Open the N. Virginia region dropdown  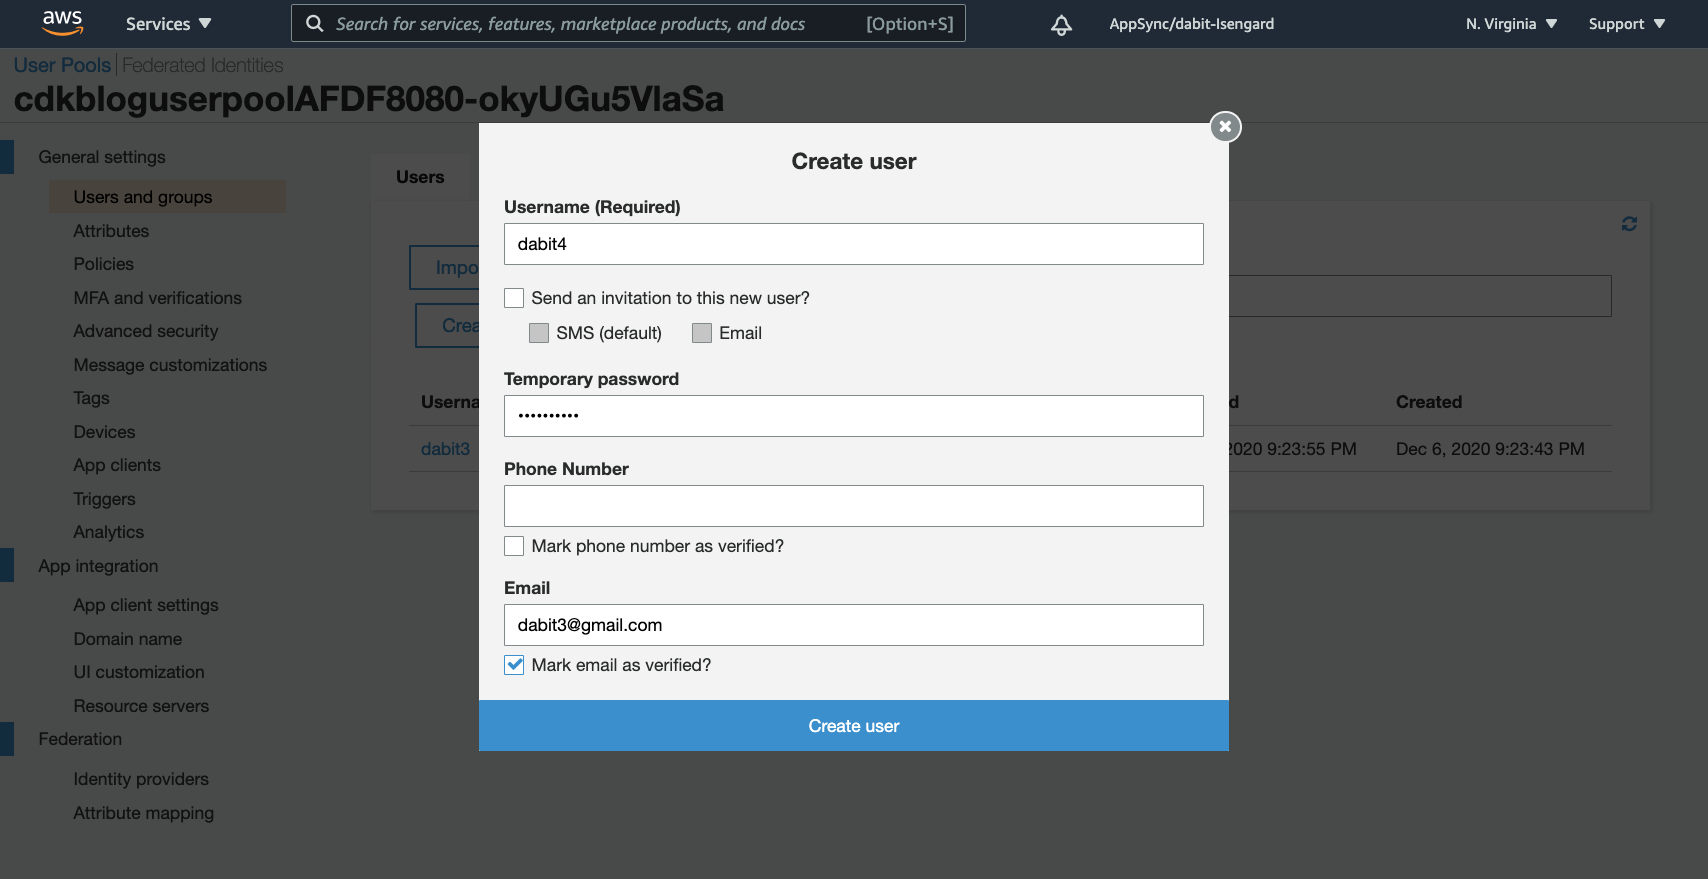click(1511, 24)
